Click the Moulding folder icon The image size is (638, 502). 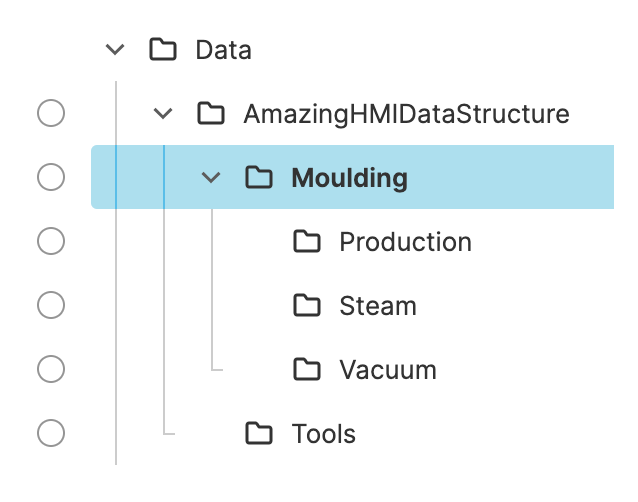pyautogui.click(x=259, y=177)
